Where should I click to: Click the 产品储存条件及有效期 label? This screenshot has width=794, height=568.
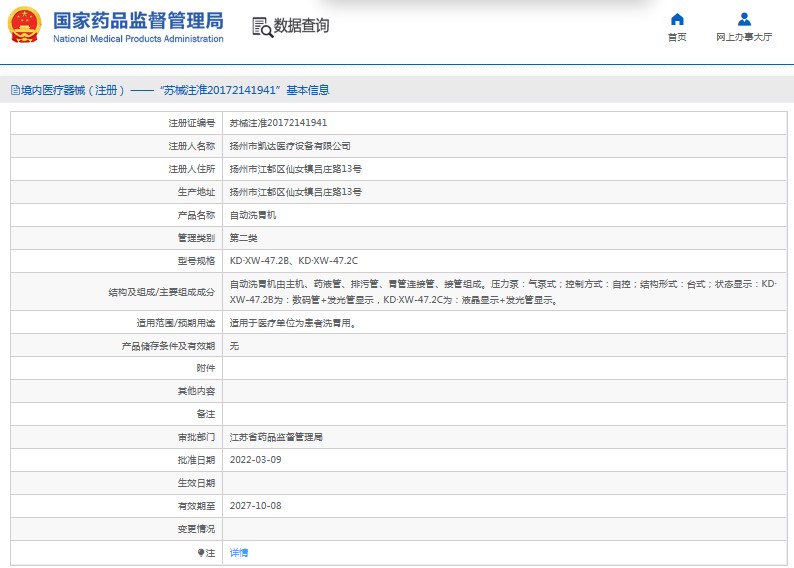(169, 346)
